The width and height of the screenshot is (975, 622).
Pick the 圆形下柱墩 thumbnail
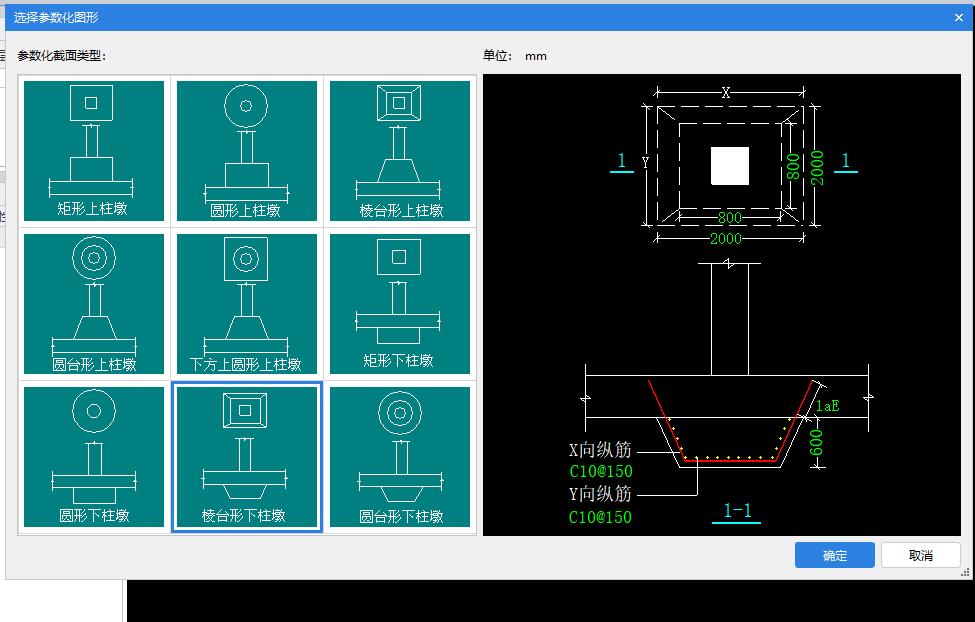tap(94, 457)
